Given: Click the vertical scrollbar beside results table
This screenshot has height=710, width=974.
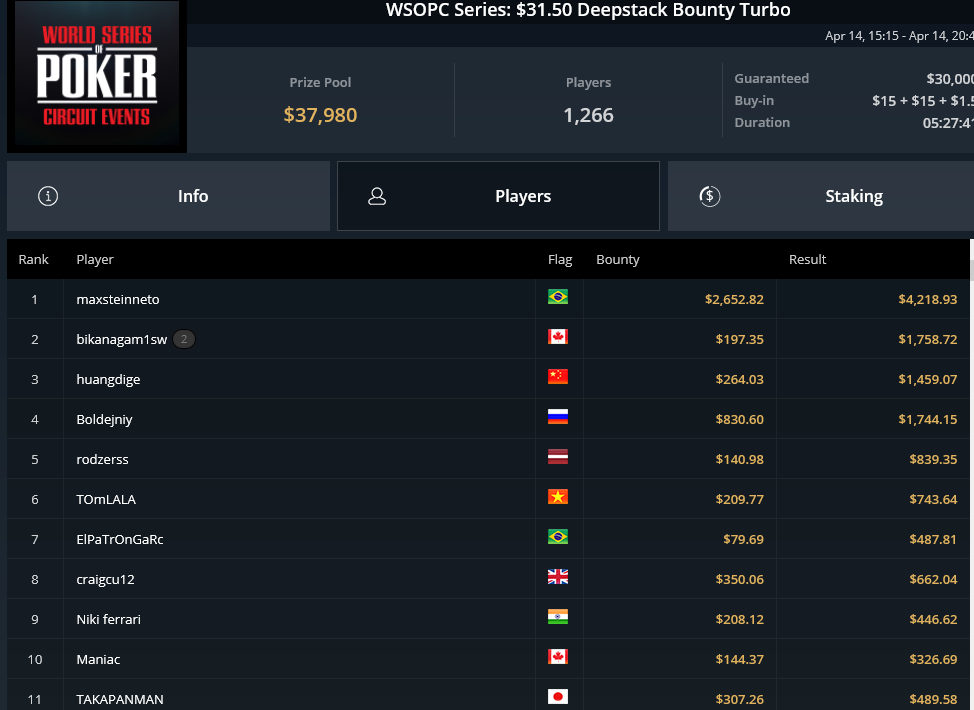Looking at the screenshot, I should tap(972, 475).
